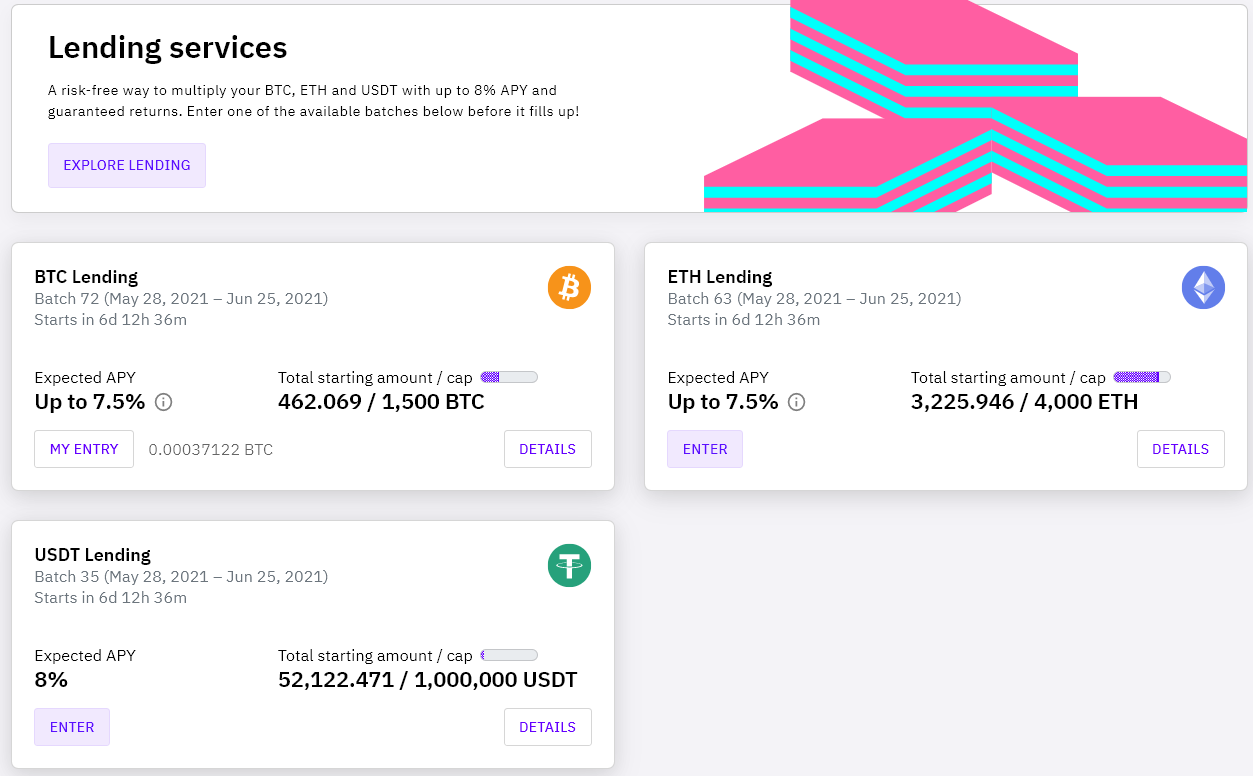View Details of the USDT Lending batch
The width and height of the screenshot is (1253, 776).
[x=547, y=727]
